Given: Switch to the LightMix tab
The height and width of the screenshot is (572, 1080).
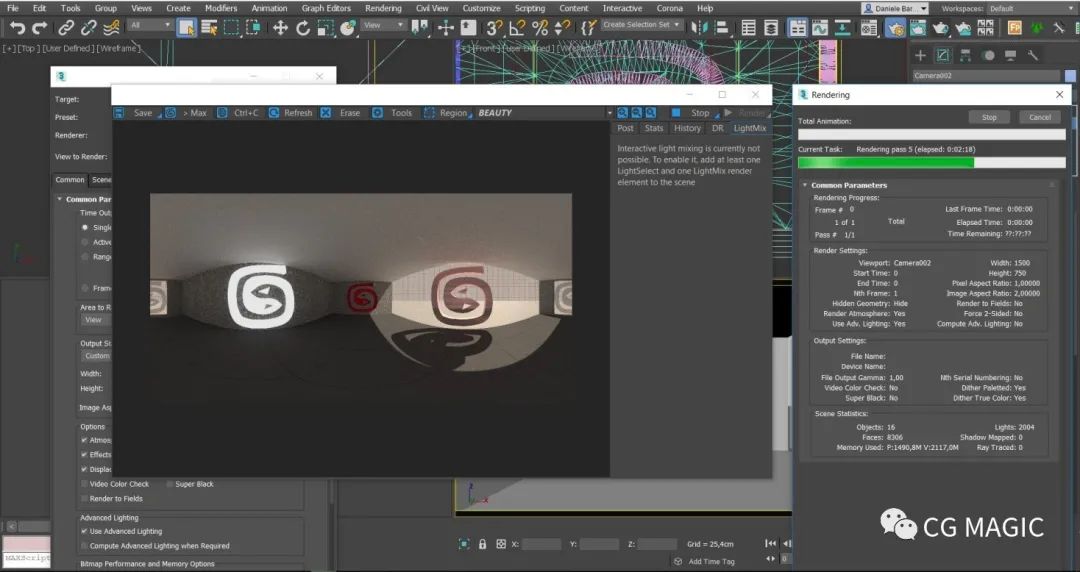Looking at the screenshot, I should click(749, 128).
